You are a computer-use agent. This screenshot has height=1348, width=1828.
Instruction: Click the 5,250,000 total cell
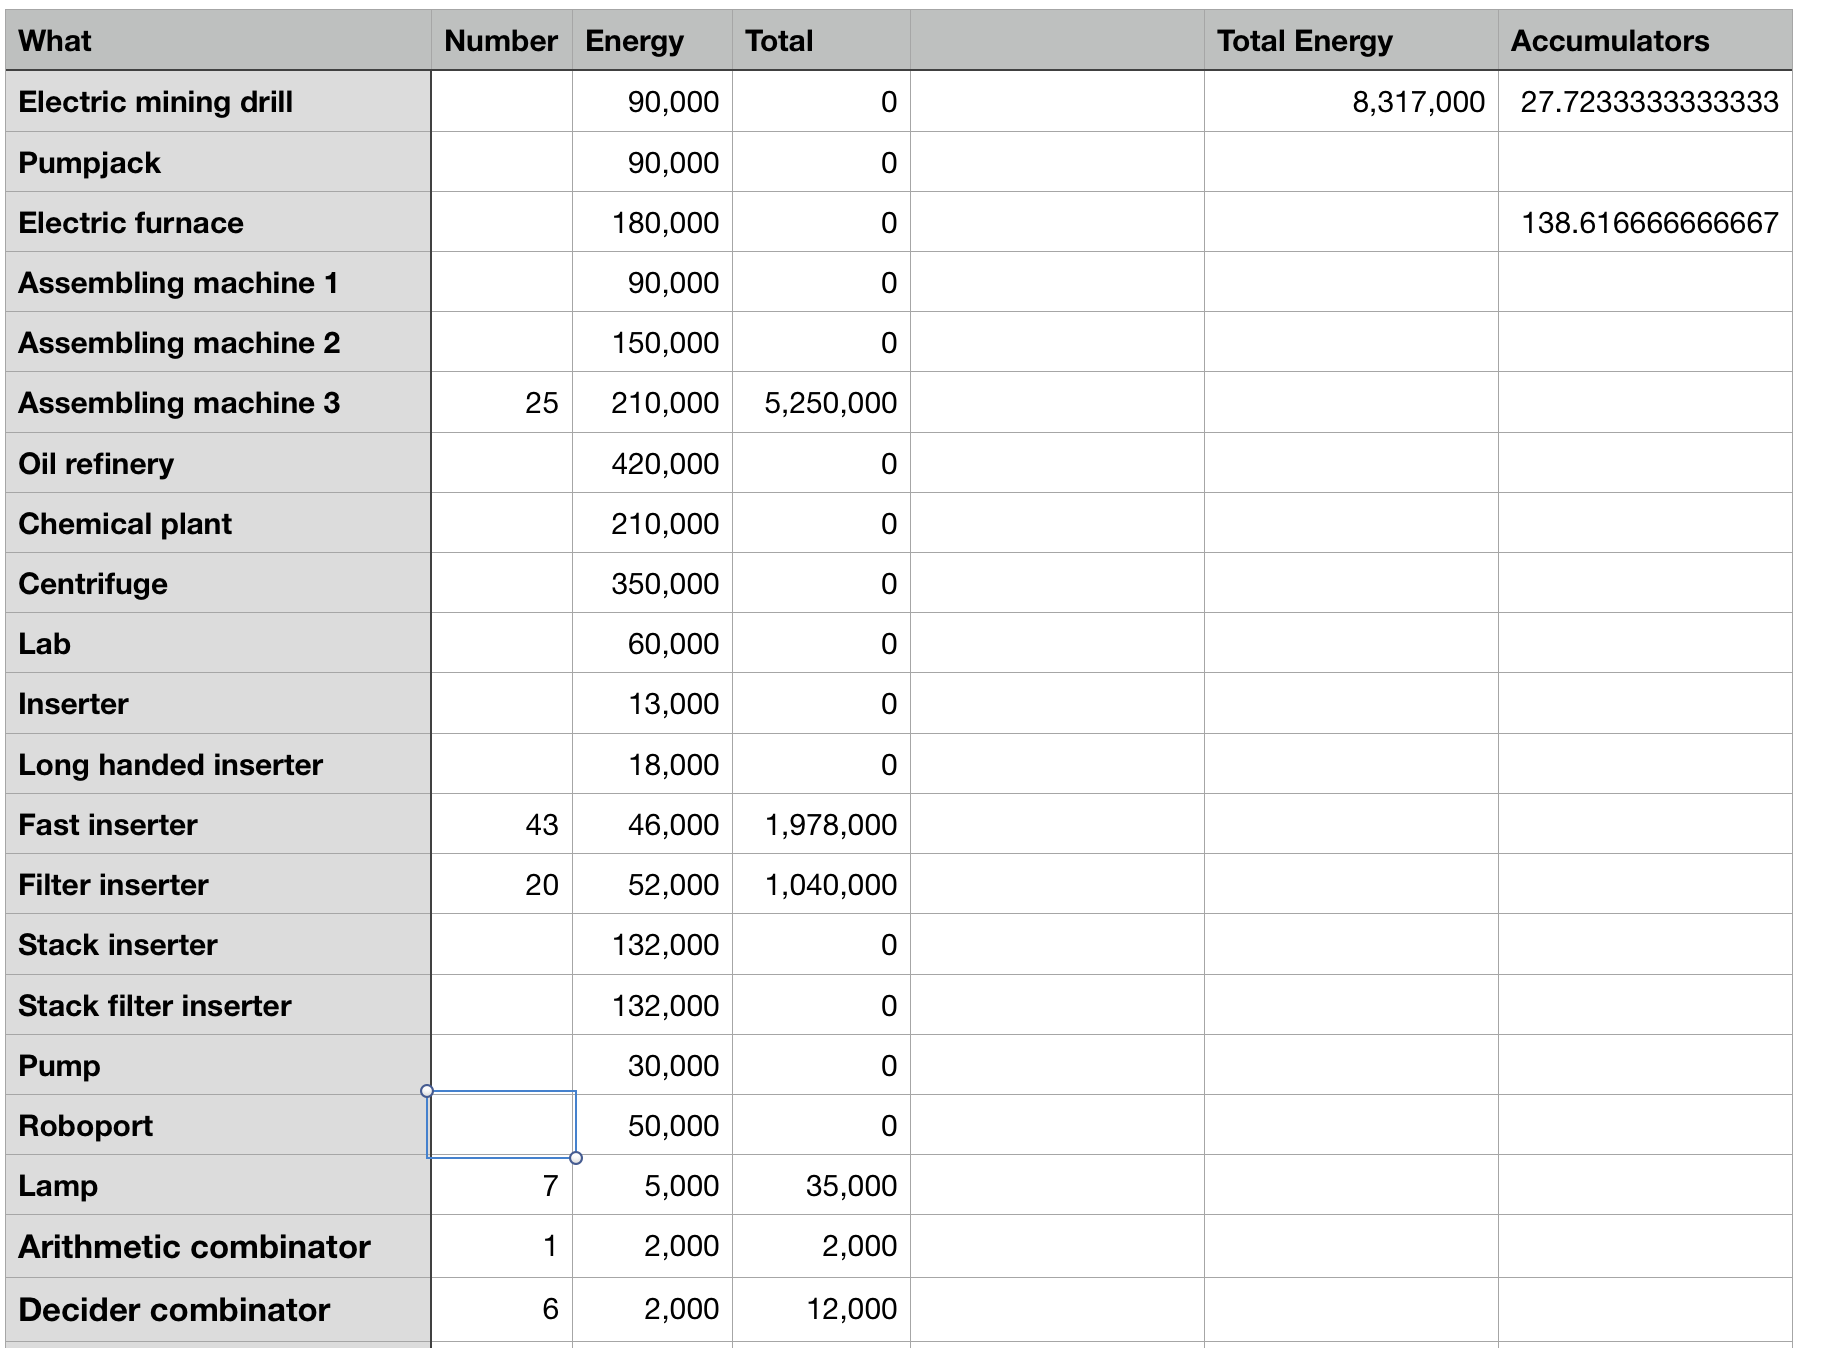pyautogui.click(x=821, y=403)
